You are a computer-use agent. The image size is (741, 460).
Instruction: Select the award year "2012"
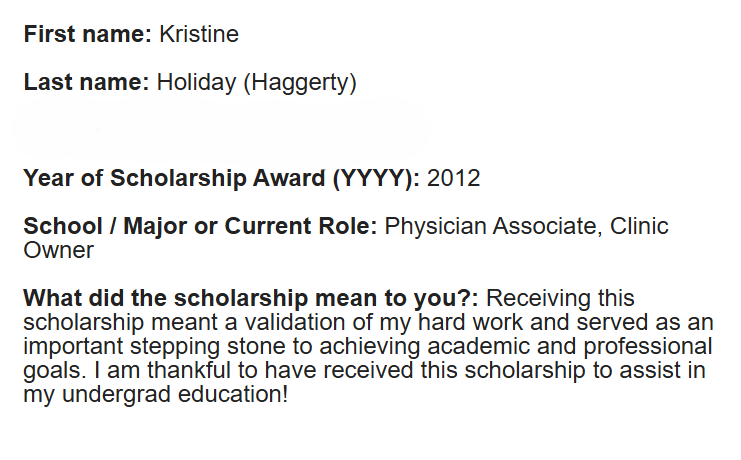click(454, 178)
